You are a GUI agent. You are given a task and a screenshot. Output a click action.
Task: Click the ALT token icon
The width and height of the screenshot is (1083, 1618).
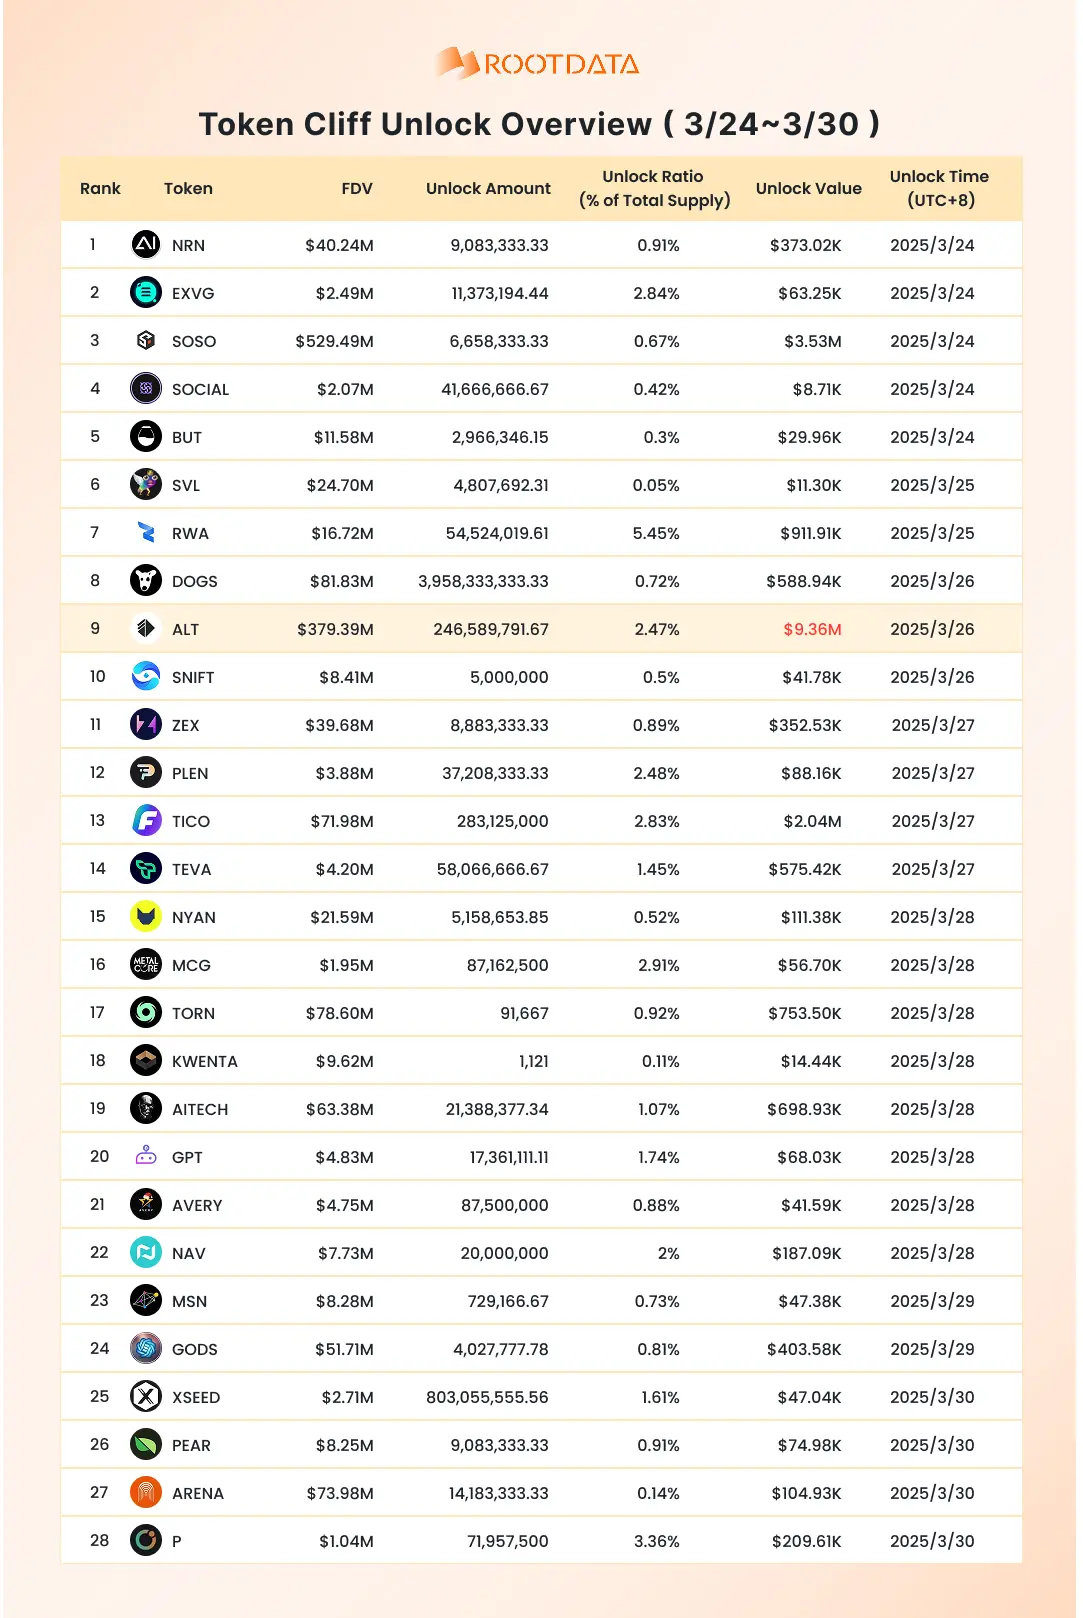click(146, 628)
